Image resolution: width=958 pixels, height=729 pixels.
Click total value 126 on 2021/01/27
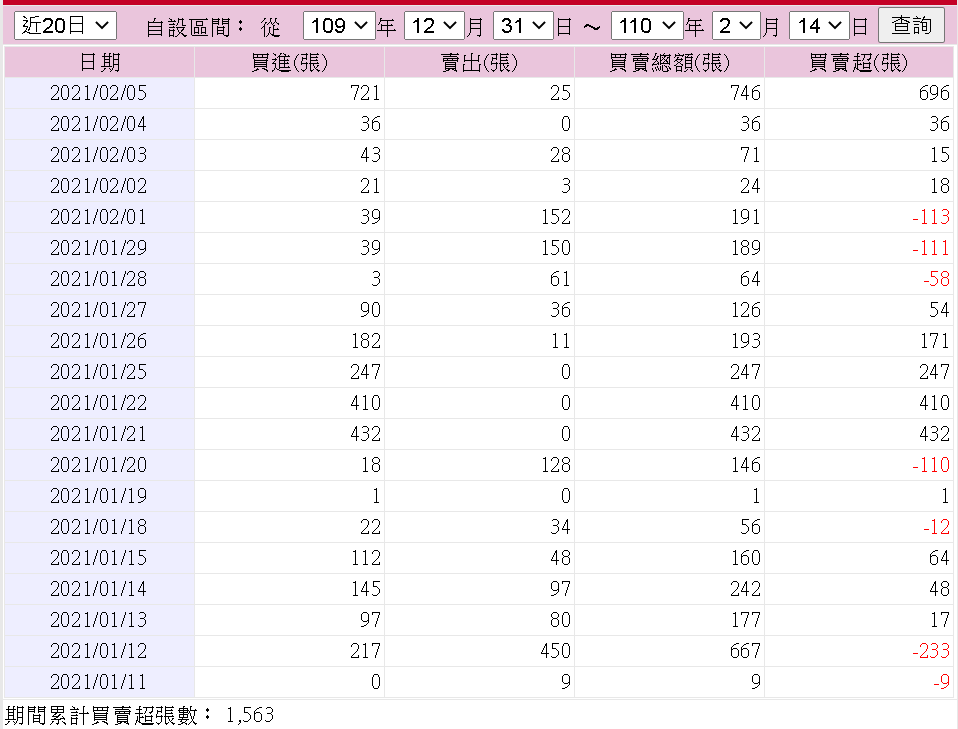[745, 310]
